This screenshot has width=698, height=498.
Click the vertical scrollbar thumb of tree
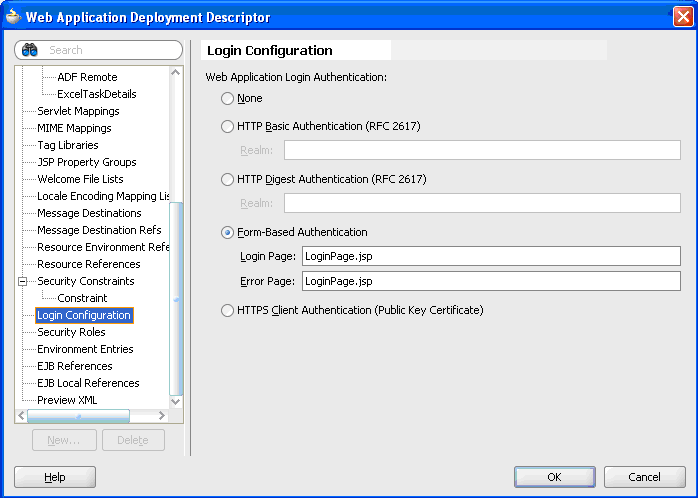[176, 299]
